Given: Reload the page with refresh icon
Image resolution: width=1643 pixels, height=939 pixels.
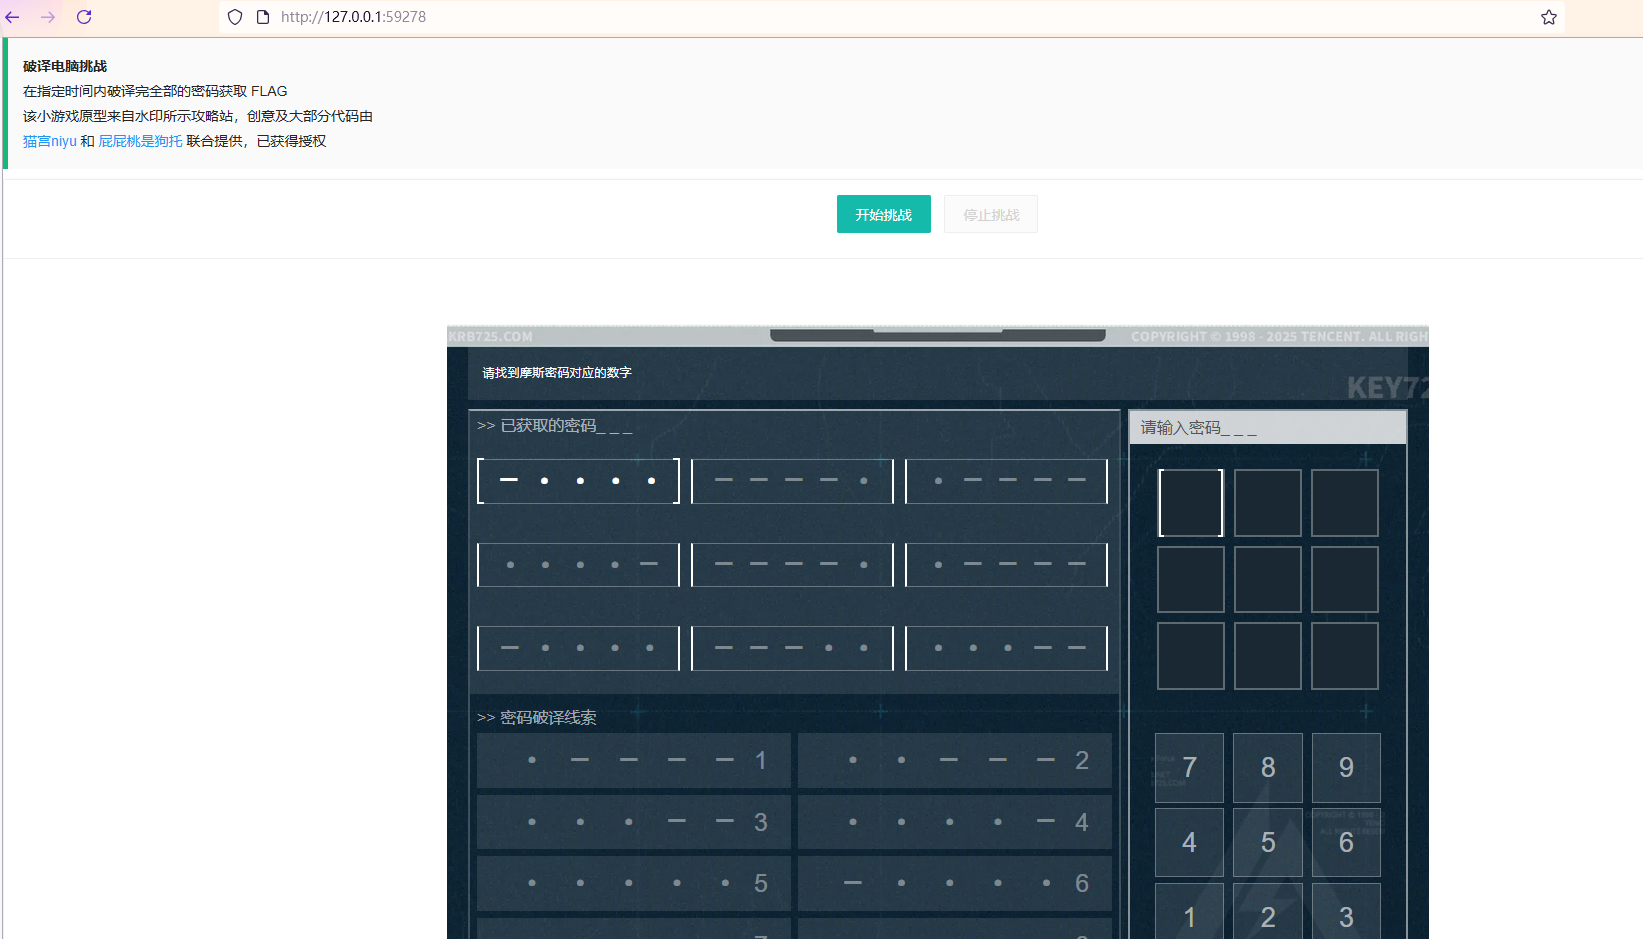Looking at the screenshot, I should pyautogui.click(x=84, y=17).
